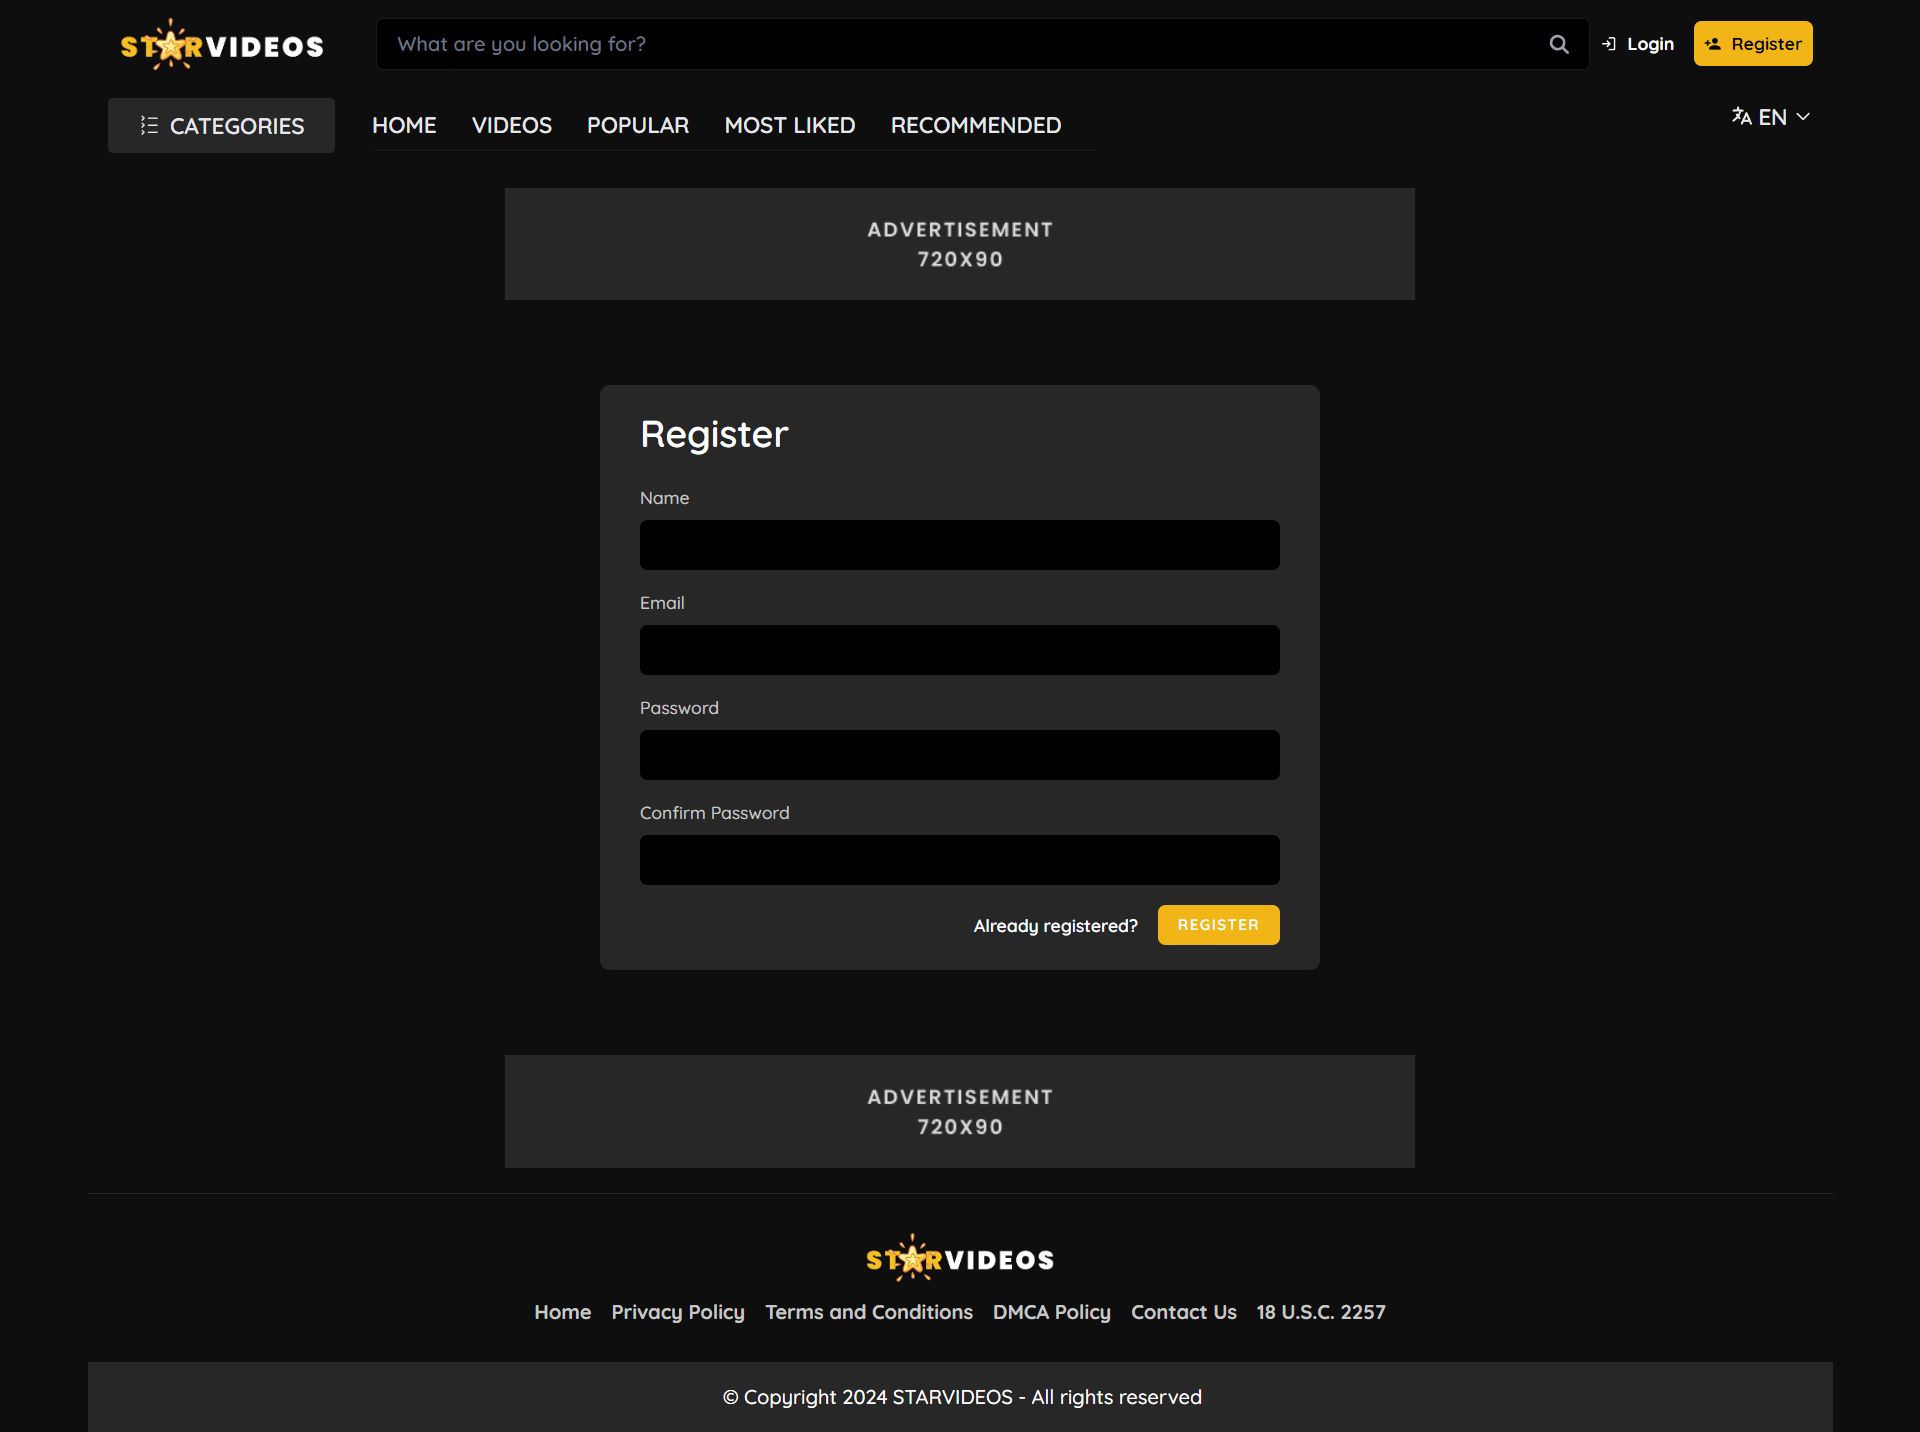Click the search box placeholder text
Viewport: 1920px width, 1432px height.
pos(521,44)
